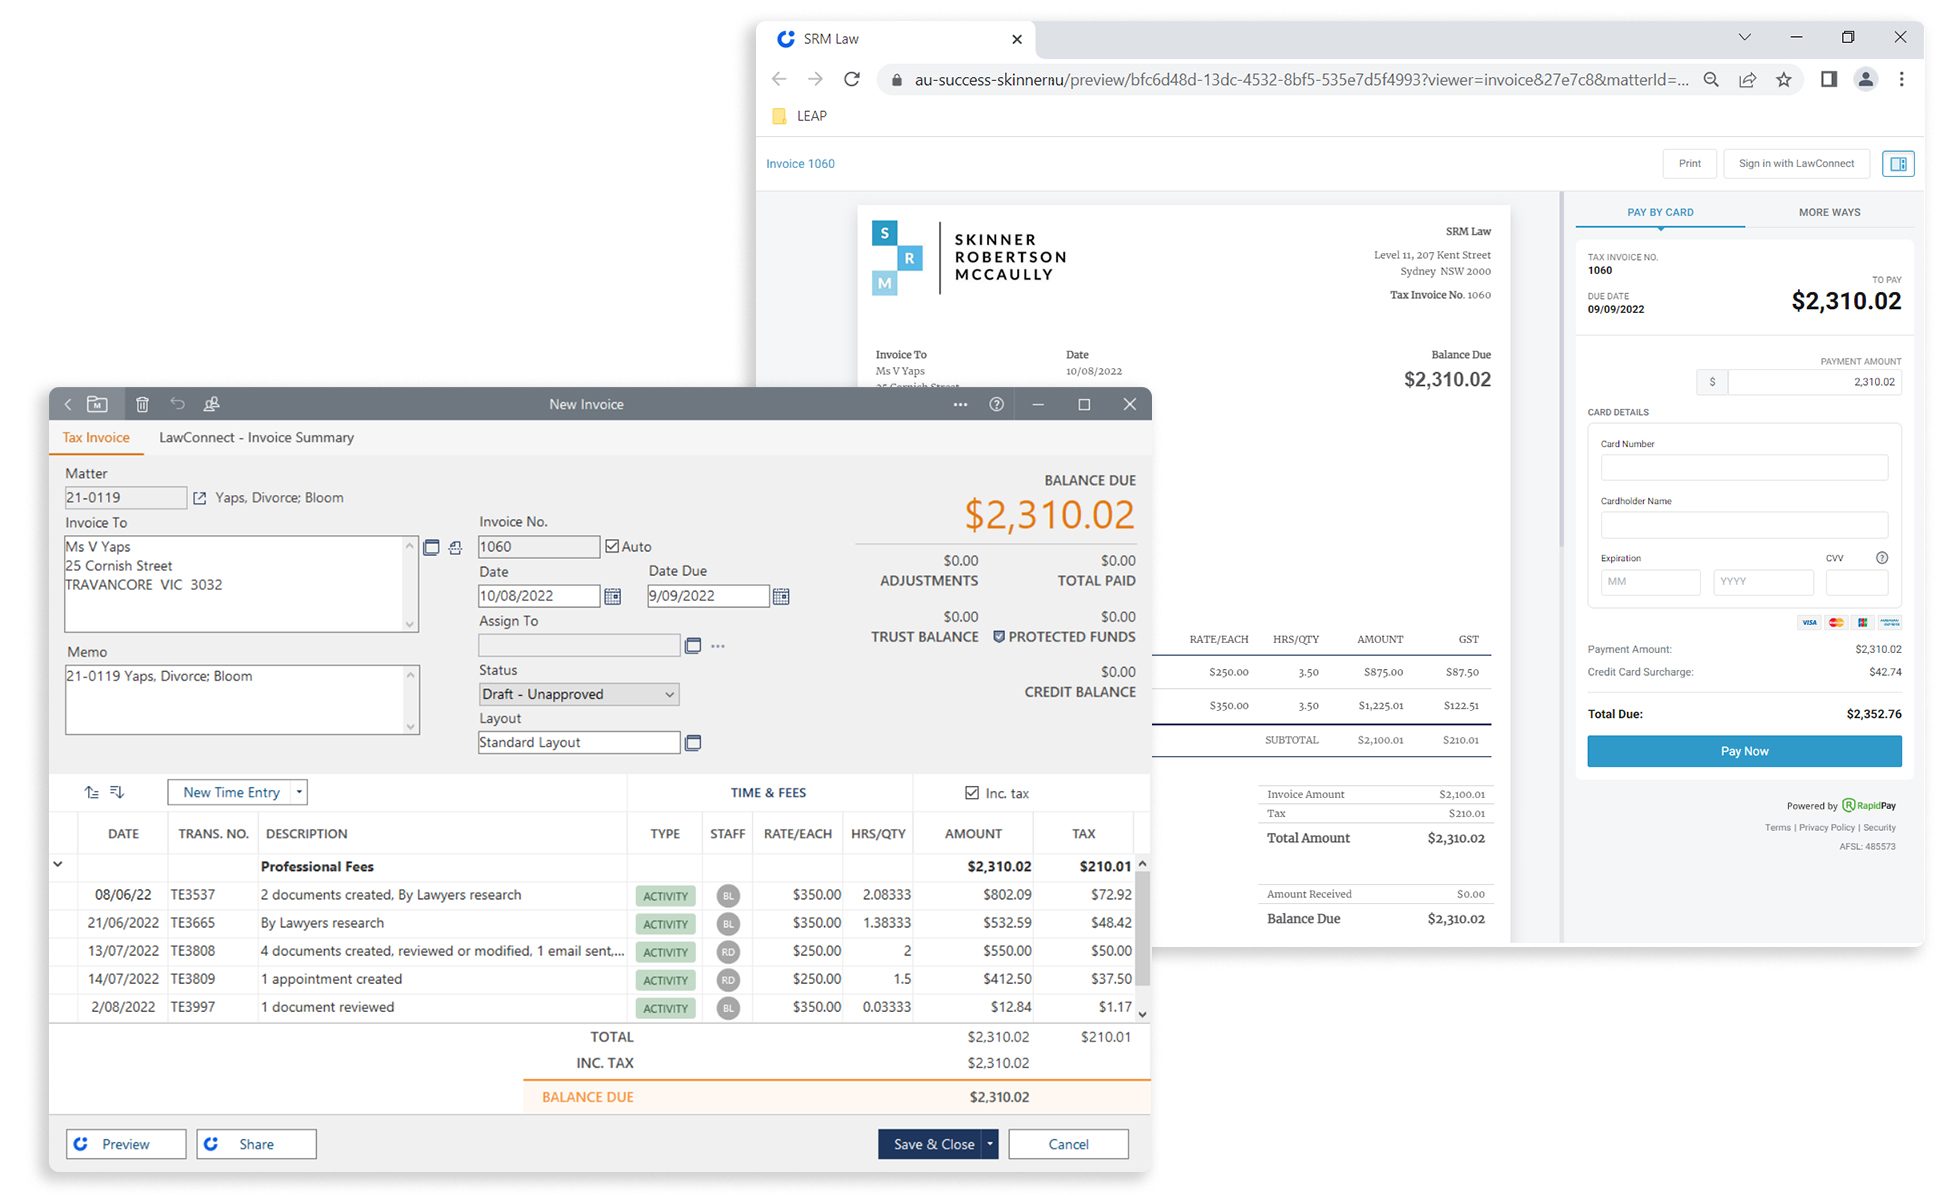The height and width of the screenshot is (1200, 1960).
Task: Click the Share button
Action: (x=256, y=1144)
